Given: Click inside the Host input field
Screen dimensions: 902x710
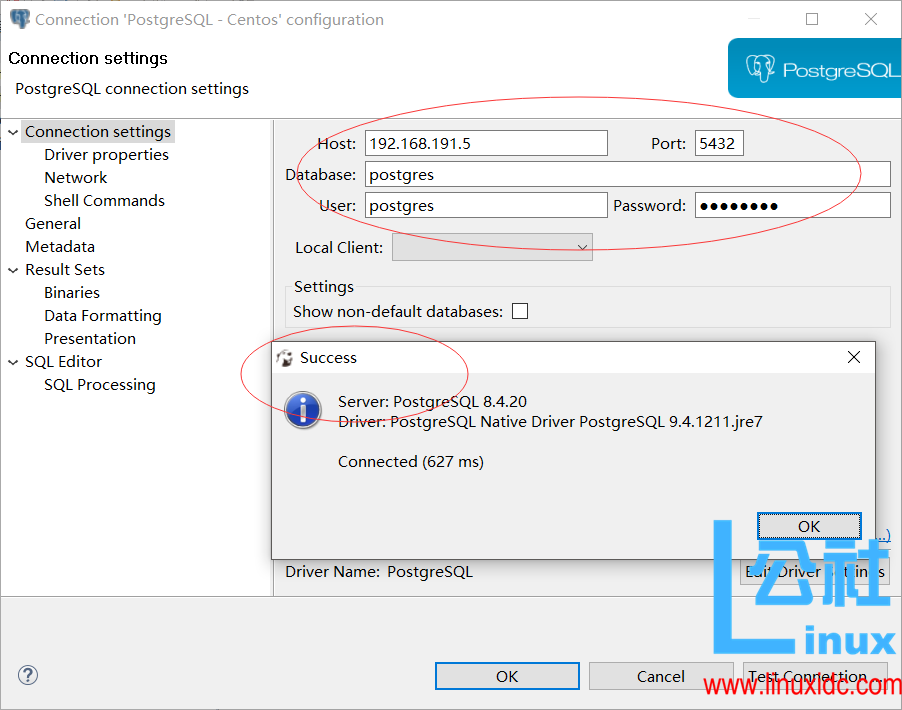Looking at the screenshot, I should 486,143.
